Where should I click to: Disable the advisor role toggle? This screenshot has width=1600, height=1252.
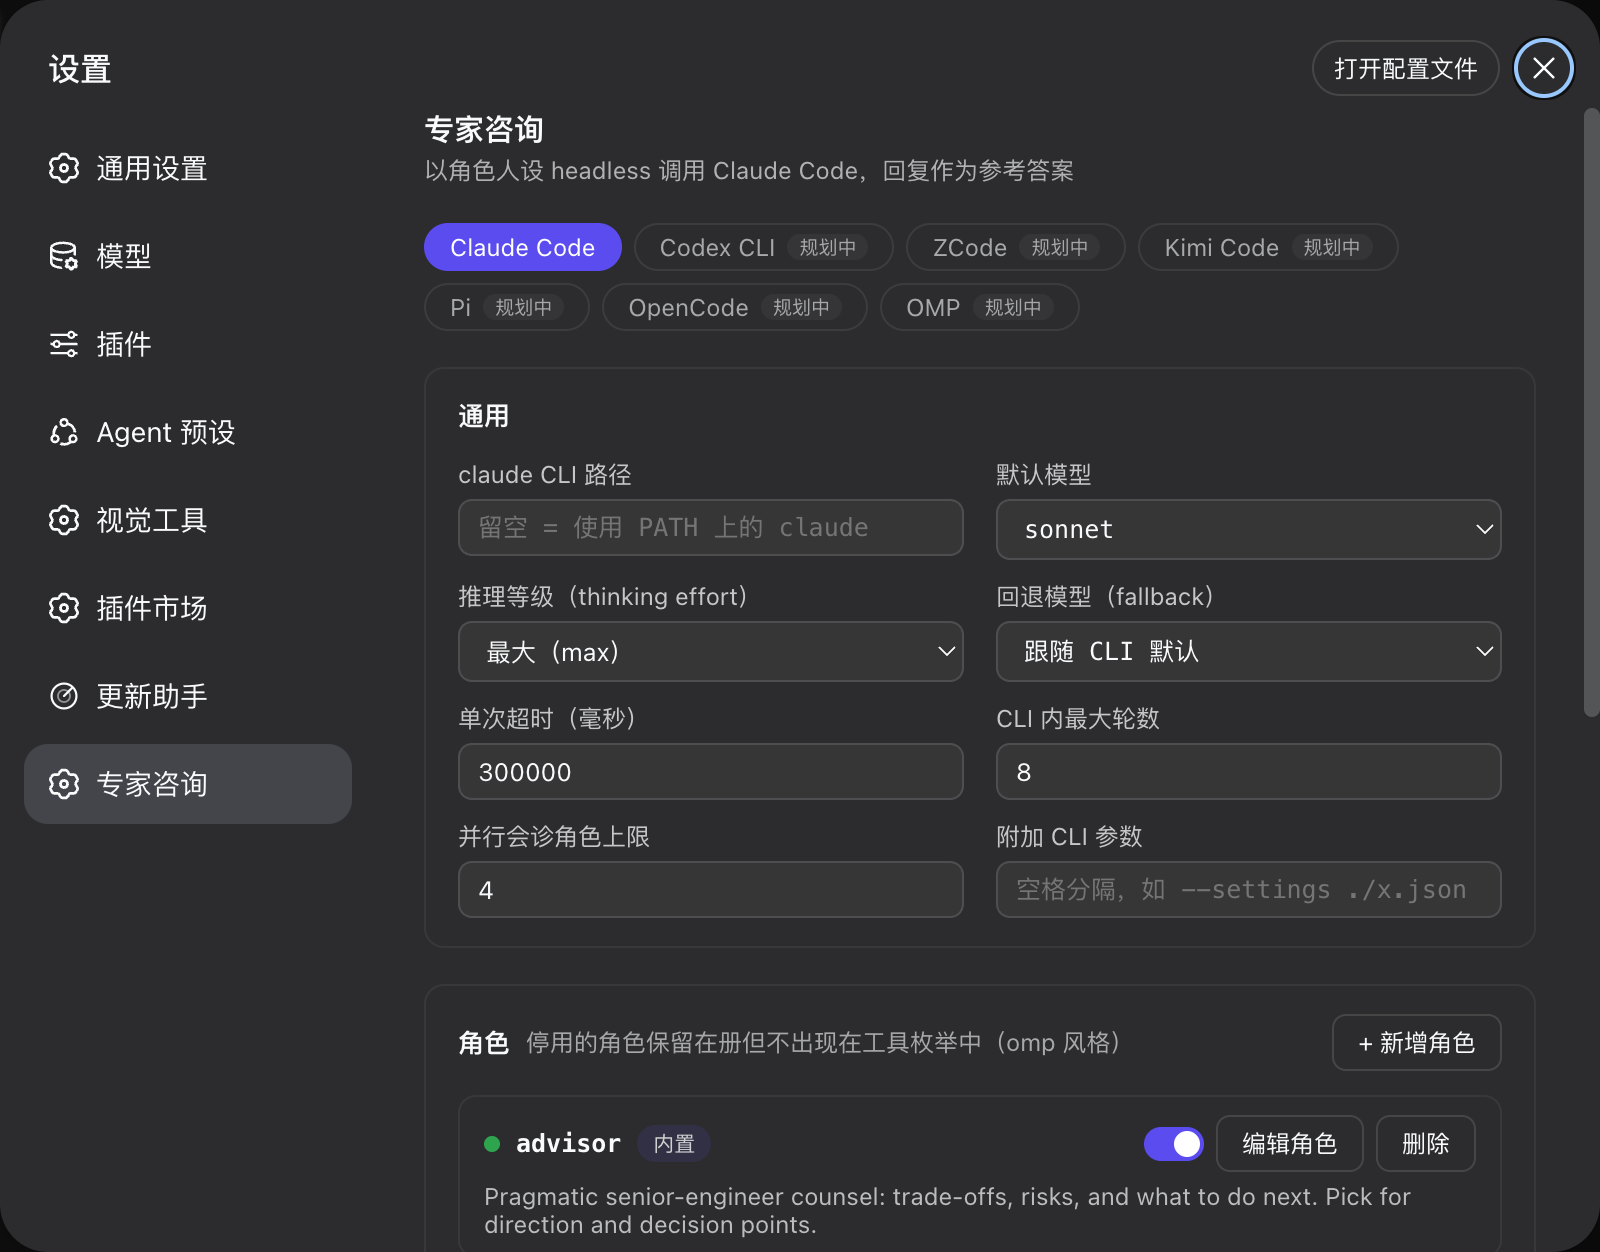click(1174, 1144)
